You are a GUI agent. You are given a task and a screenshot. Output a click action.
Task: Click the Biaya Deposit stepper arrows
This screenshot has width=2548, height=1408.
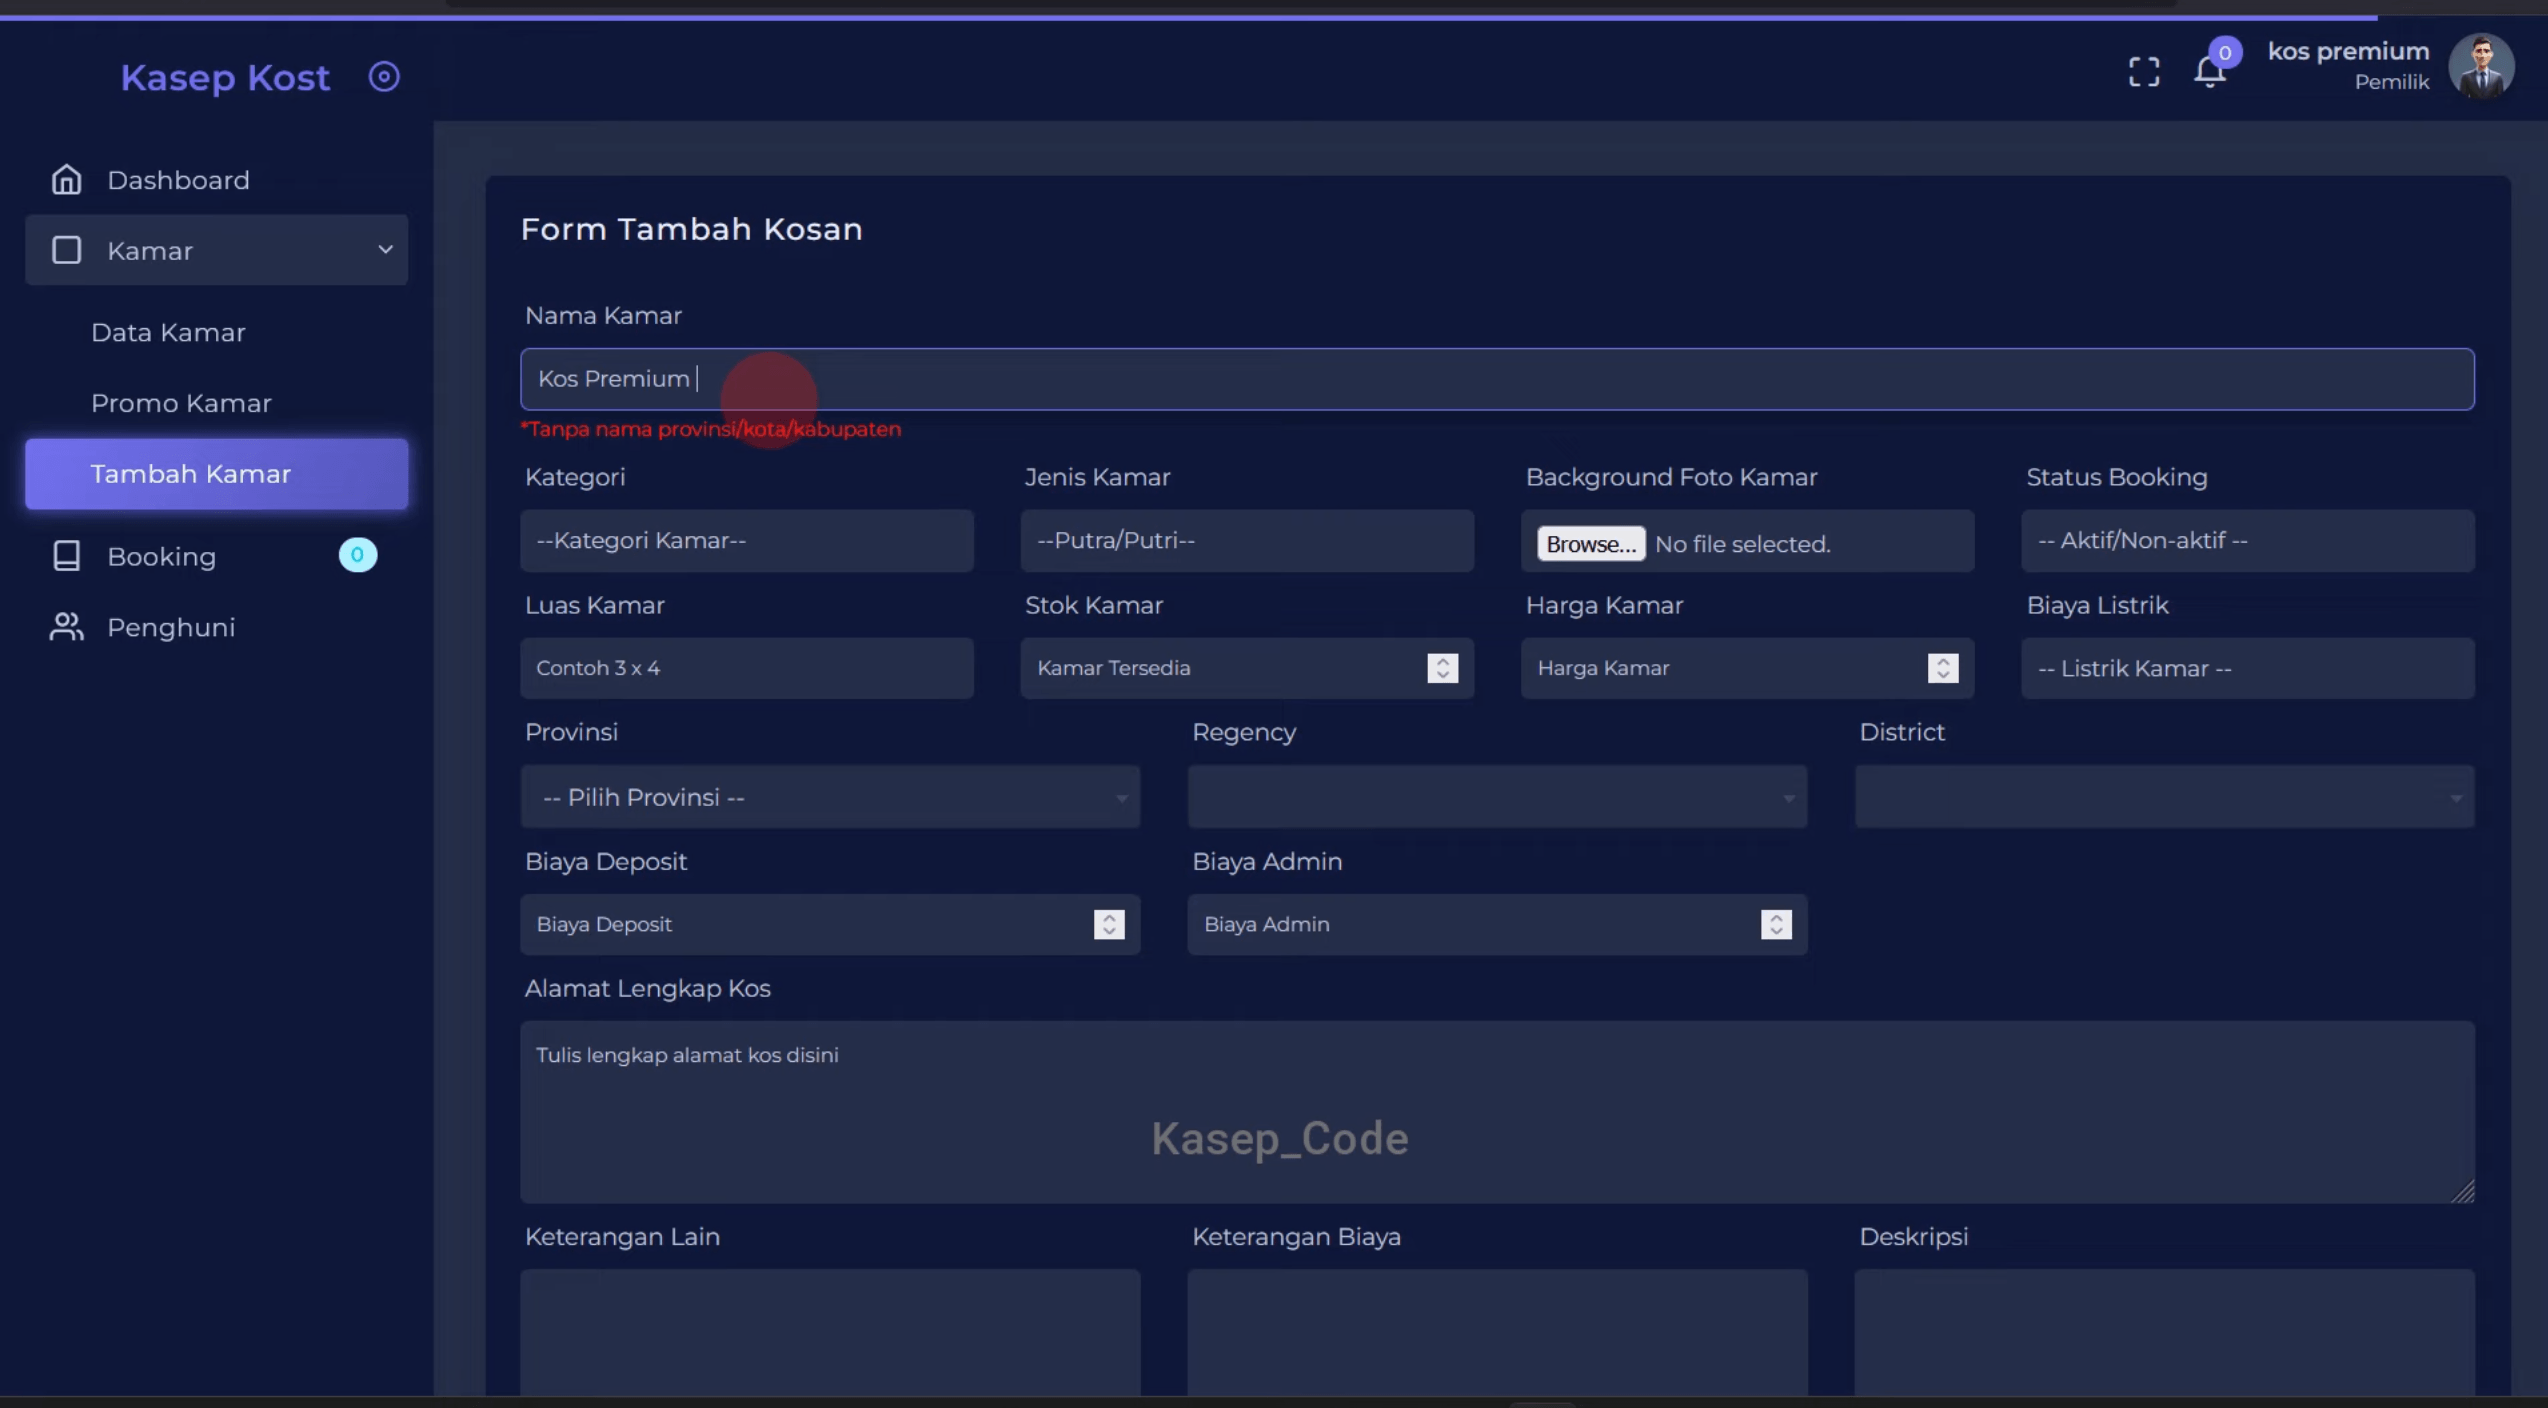point(1108,924)
